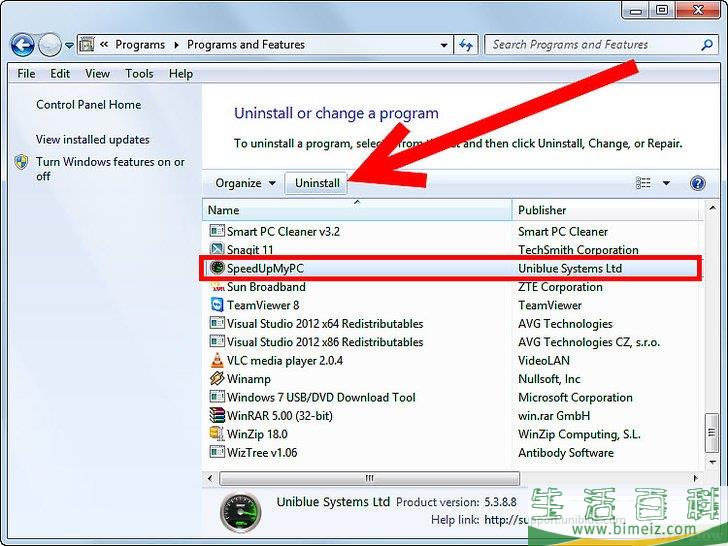Click the WinZip 18.0 icon
The height and width of the screenshot is (546, 728).
pyautogui.click(x=217, y=434)
